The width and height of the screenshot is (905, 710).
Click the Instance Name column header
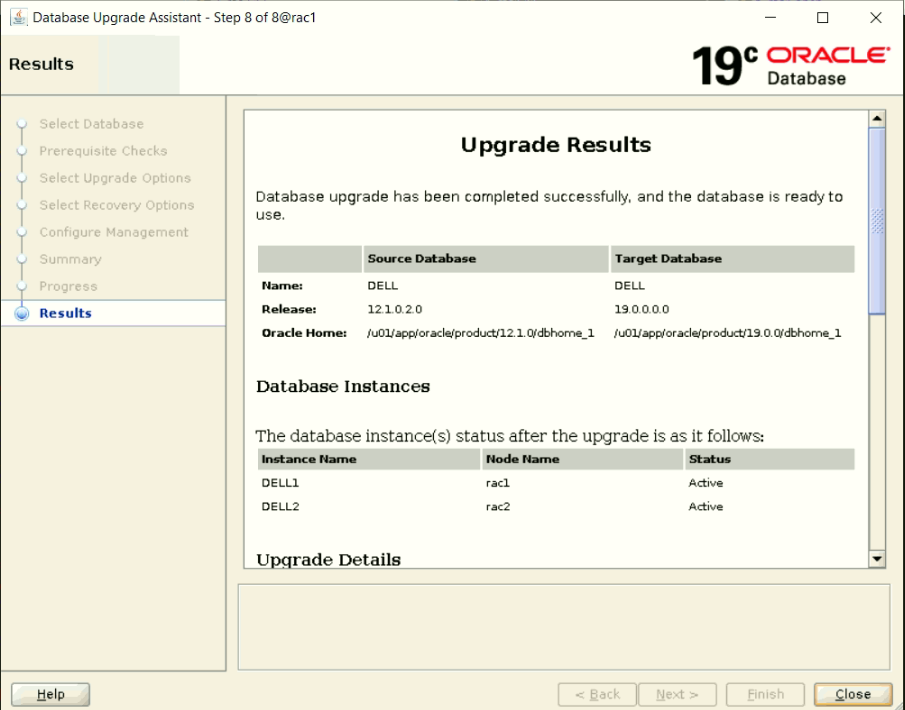click(x=369, y=459)
